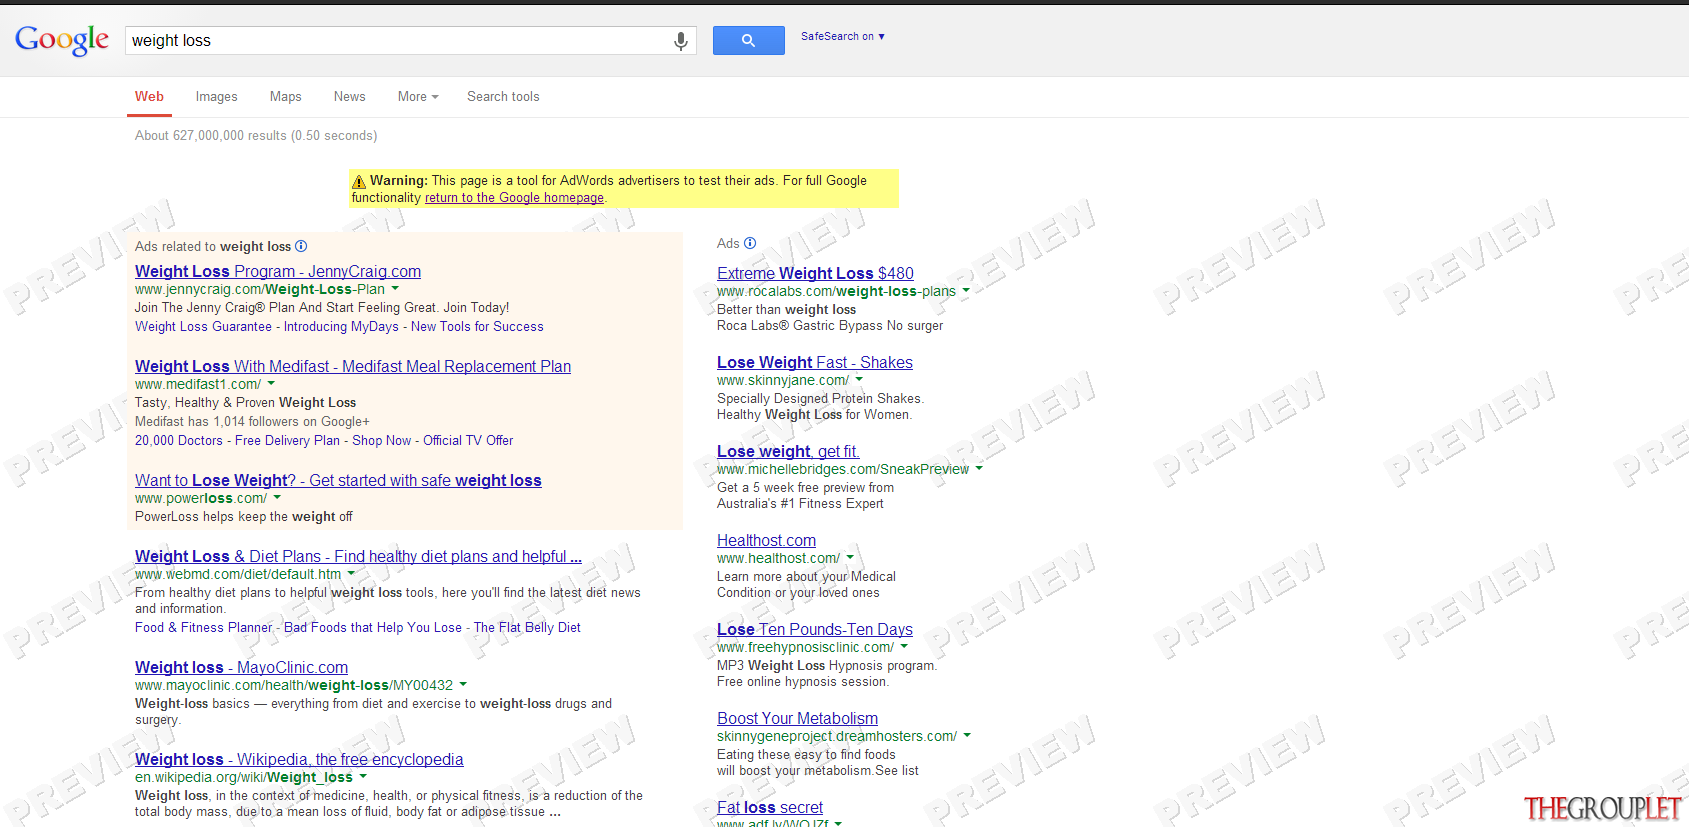This screenshot has width=1689, height=827.
Task: Switch to News tab
Action: pyautogui.click(x=349, y=97)
